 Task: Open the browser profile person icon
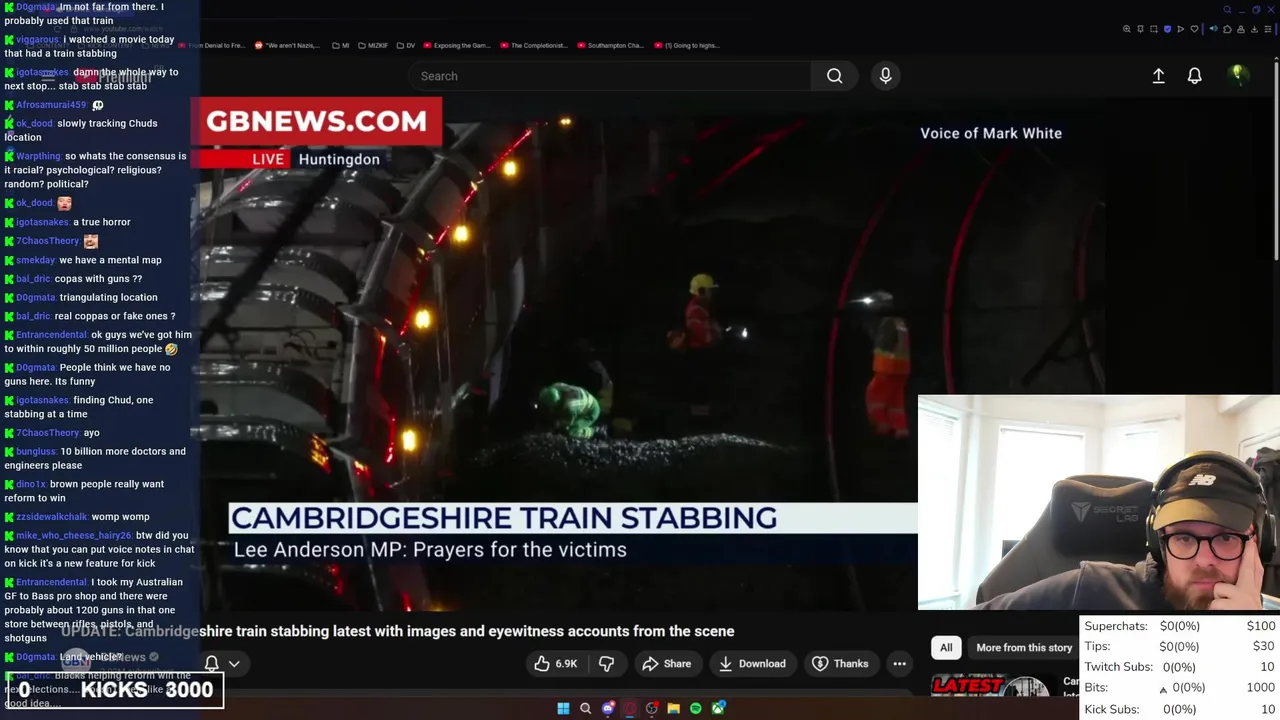coord(1241,29)
